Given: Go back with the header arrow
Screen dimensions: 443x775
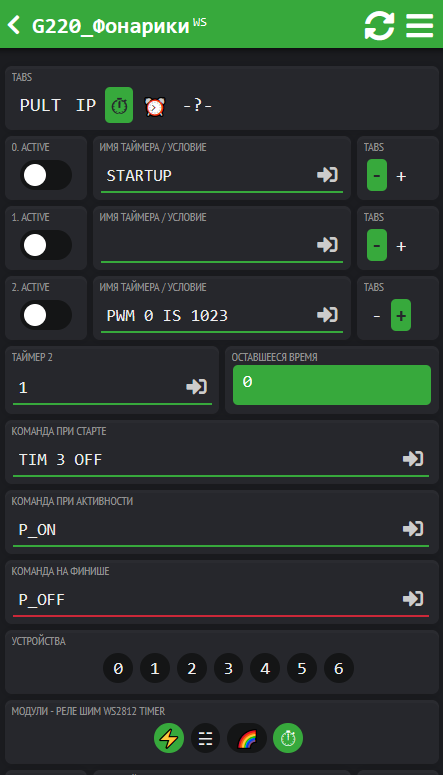Looking at the screenshot, I should (x=14, y=25).
